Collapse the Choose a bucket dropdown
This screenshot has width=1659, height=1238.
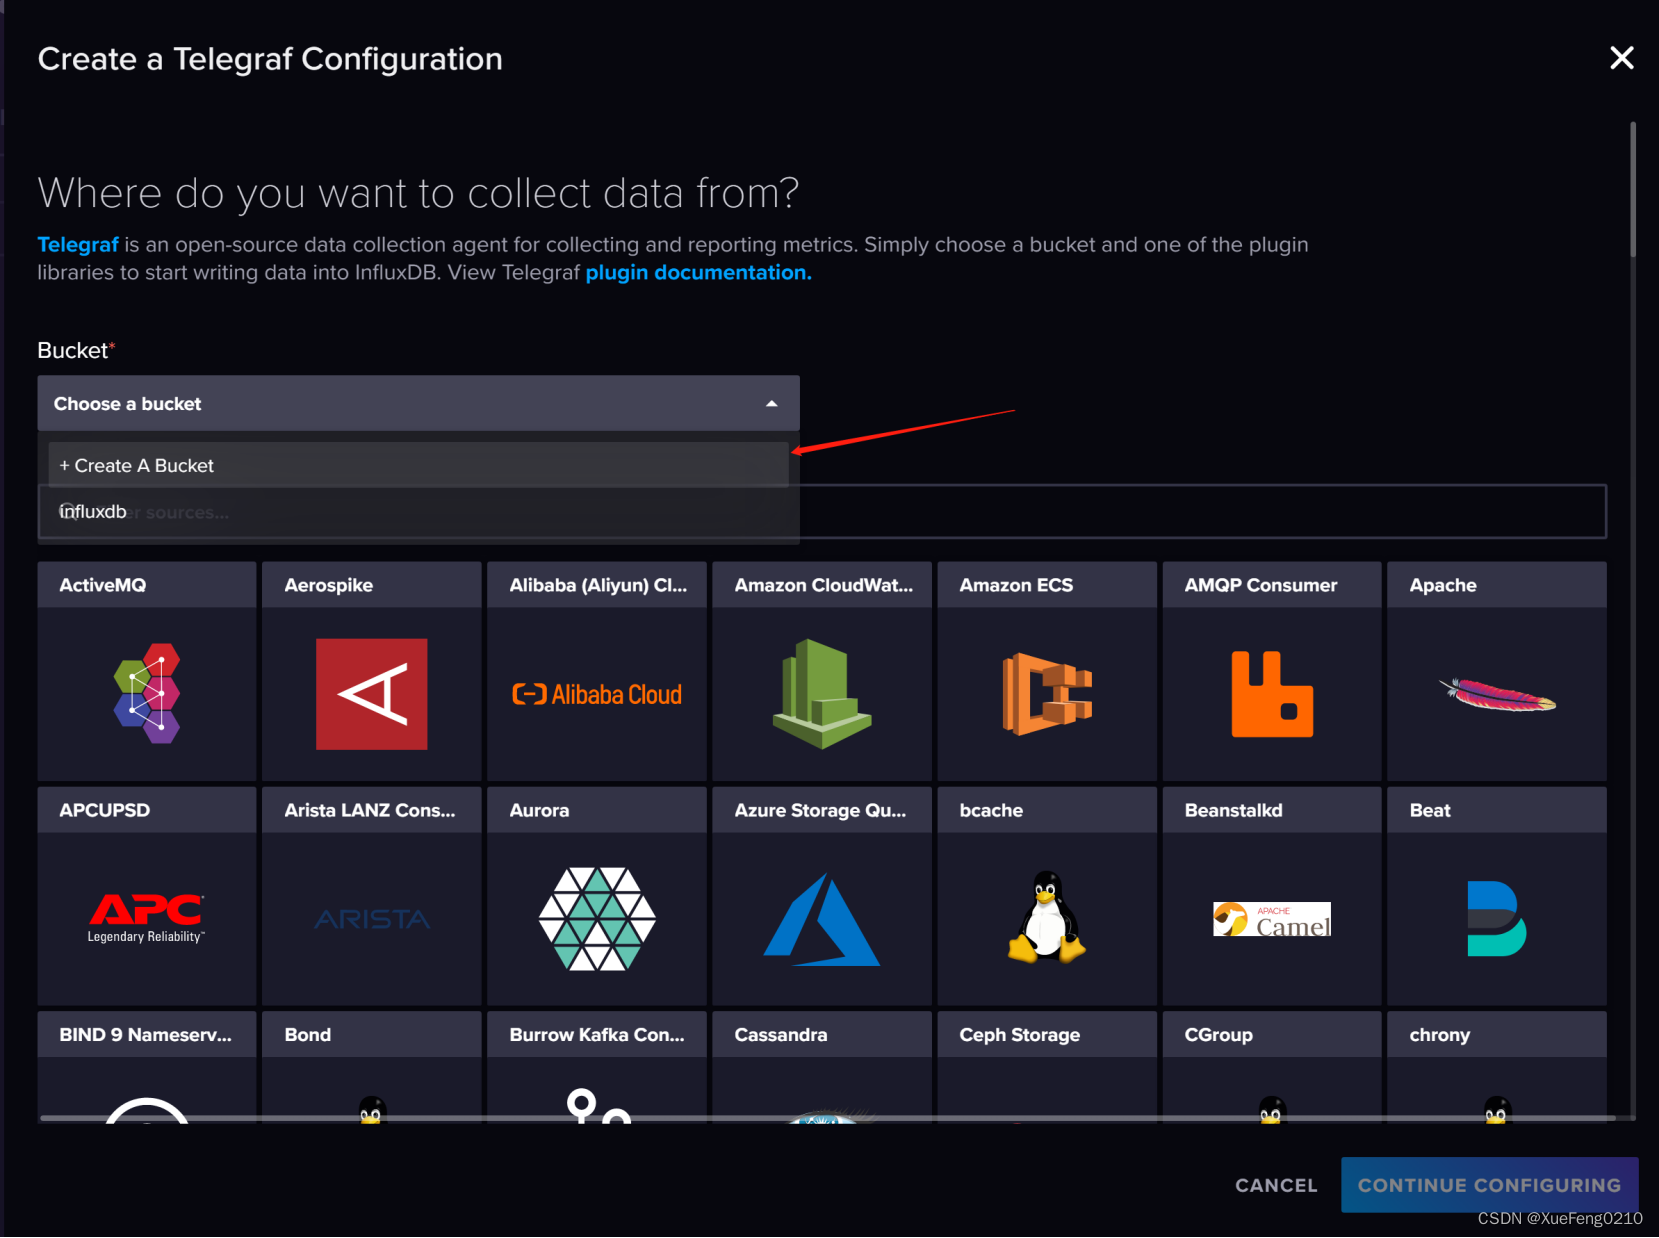point(418,404)
